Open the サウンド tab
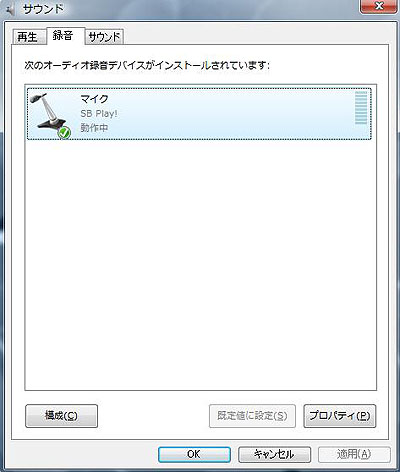 point(104,37)
